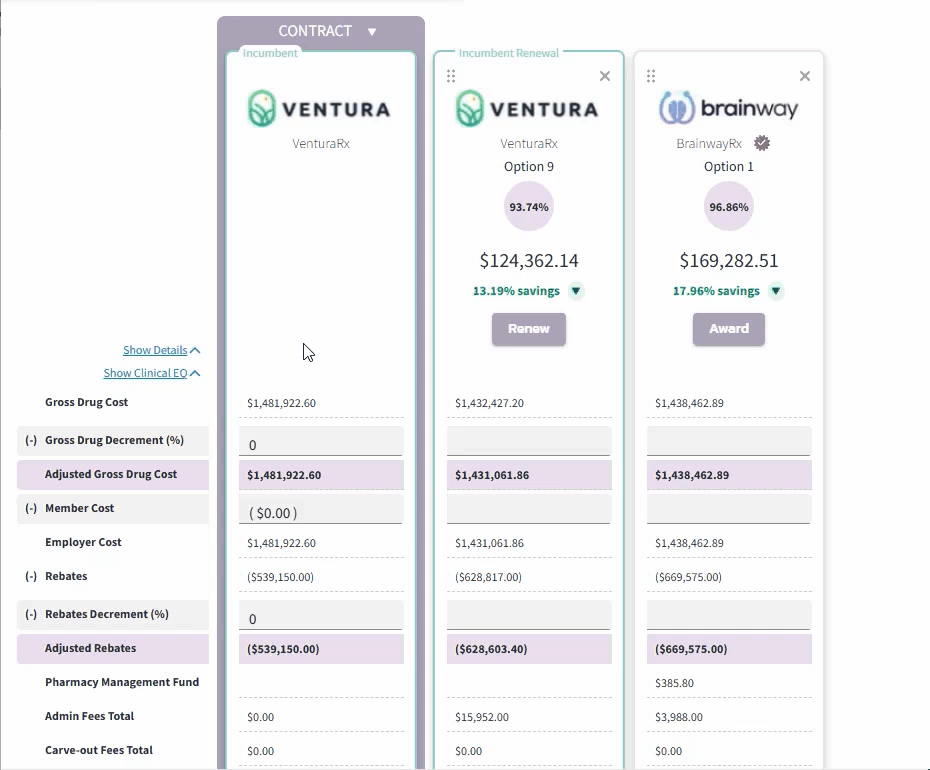The width and height of the screenshot is (930, 770).
Task: Click the Employer Cost row label
Action: click(x=83, y=542)
